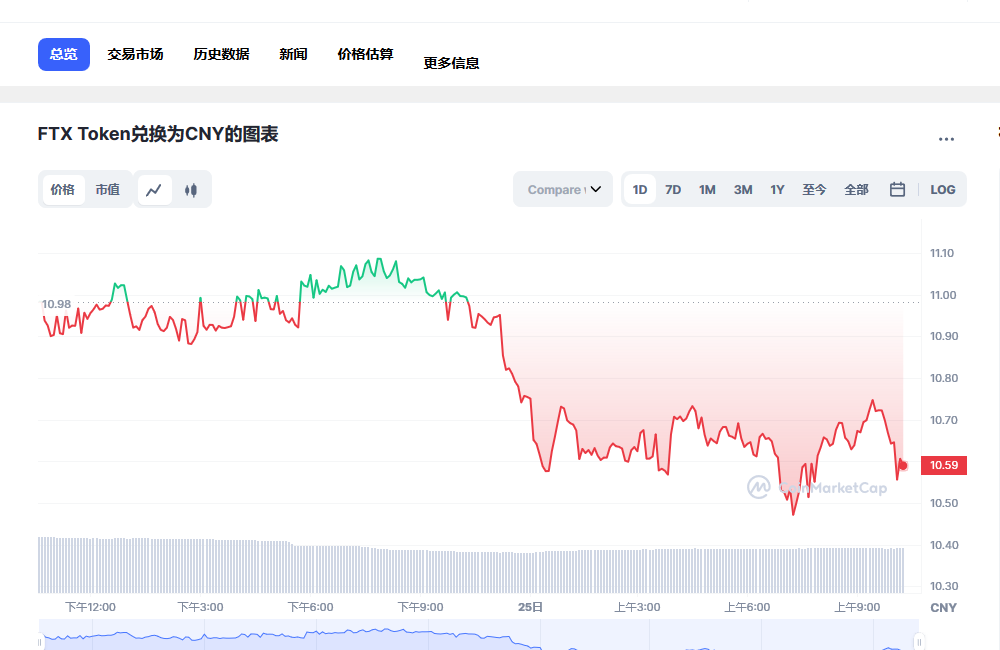Switch to line chart view icon
This screenshot has height=650, width=1000.
[x=154, y=190]
